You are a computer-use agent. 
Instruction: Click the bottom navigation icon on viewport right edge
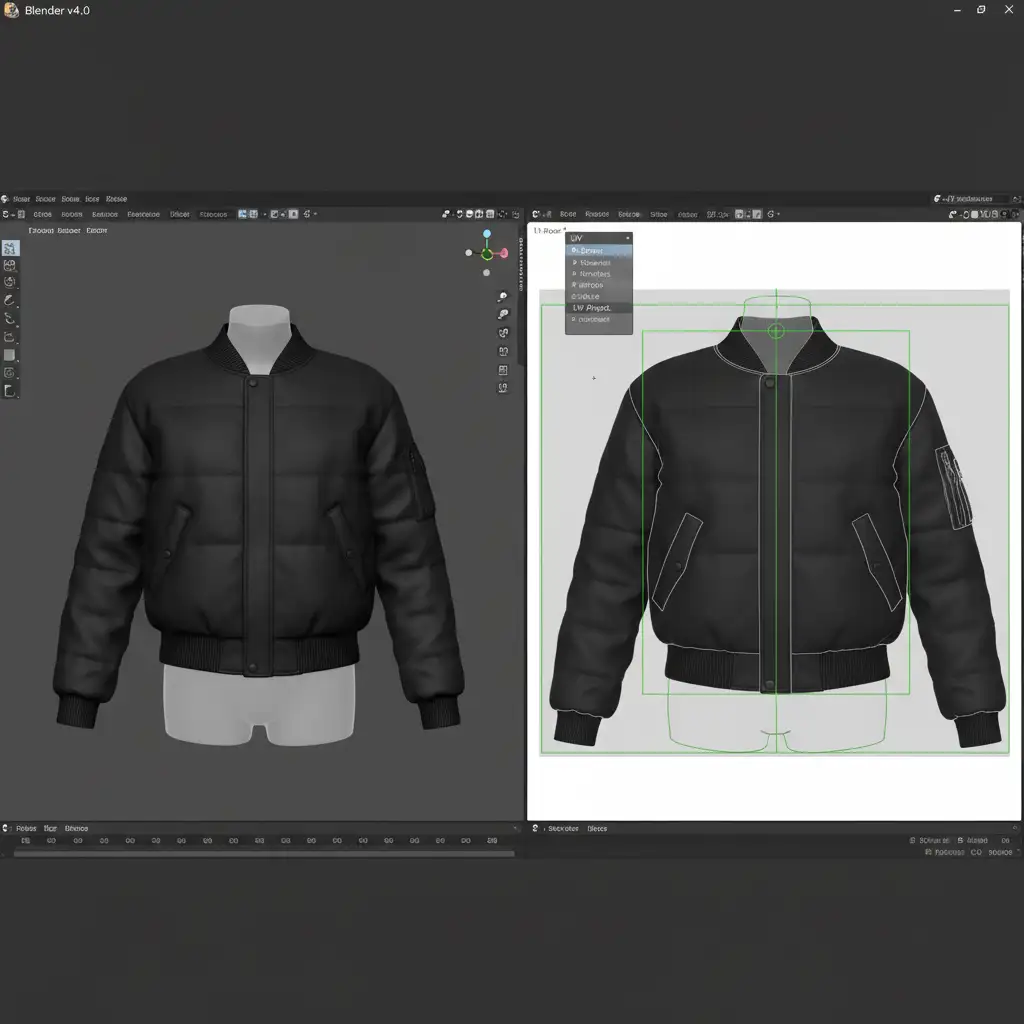coord(503,388)
